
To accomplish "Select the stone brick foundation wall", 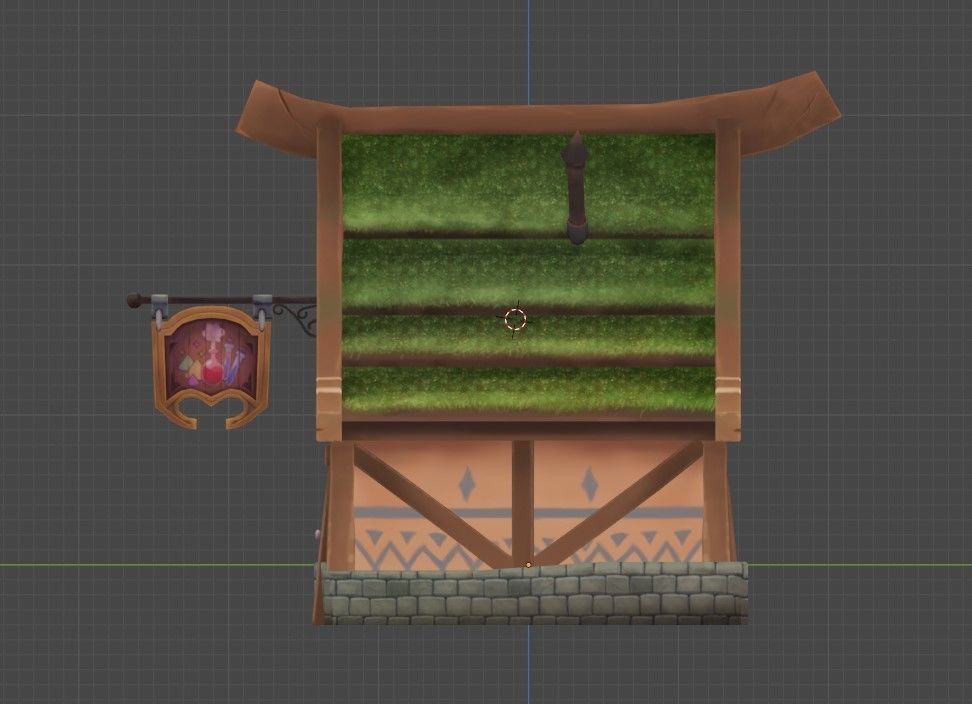I will pos(535,593).
